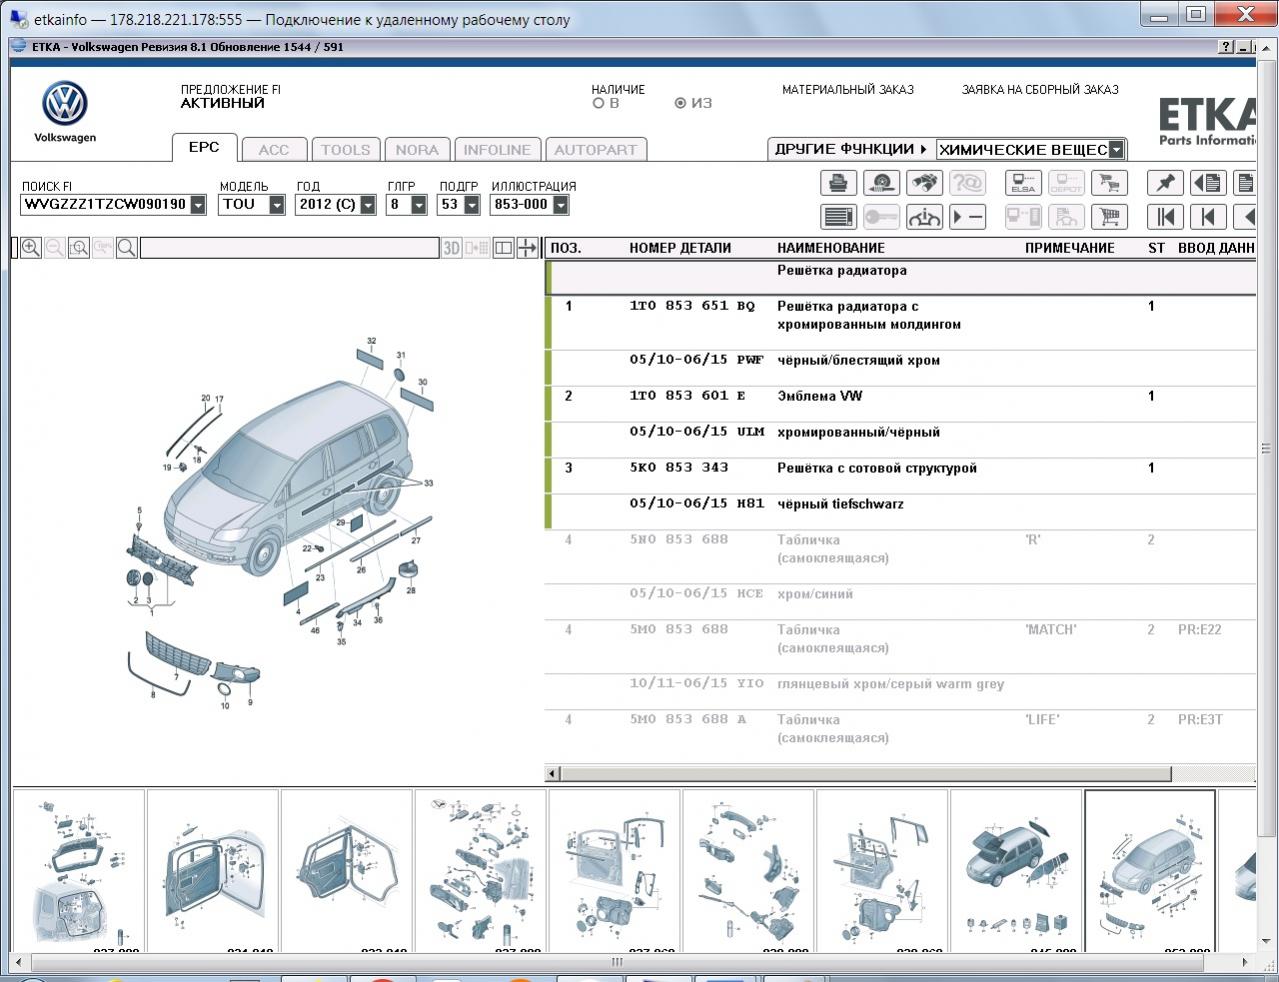The height and width of the screenshot is (982, 1279).
Task: Open the ГОД 2012 (C) dropdown
Action: [x=368, y=205]
